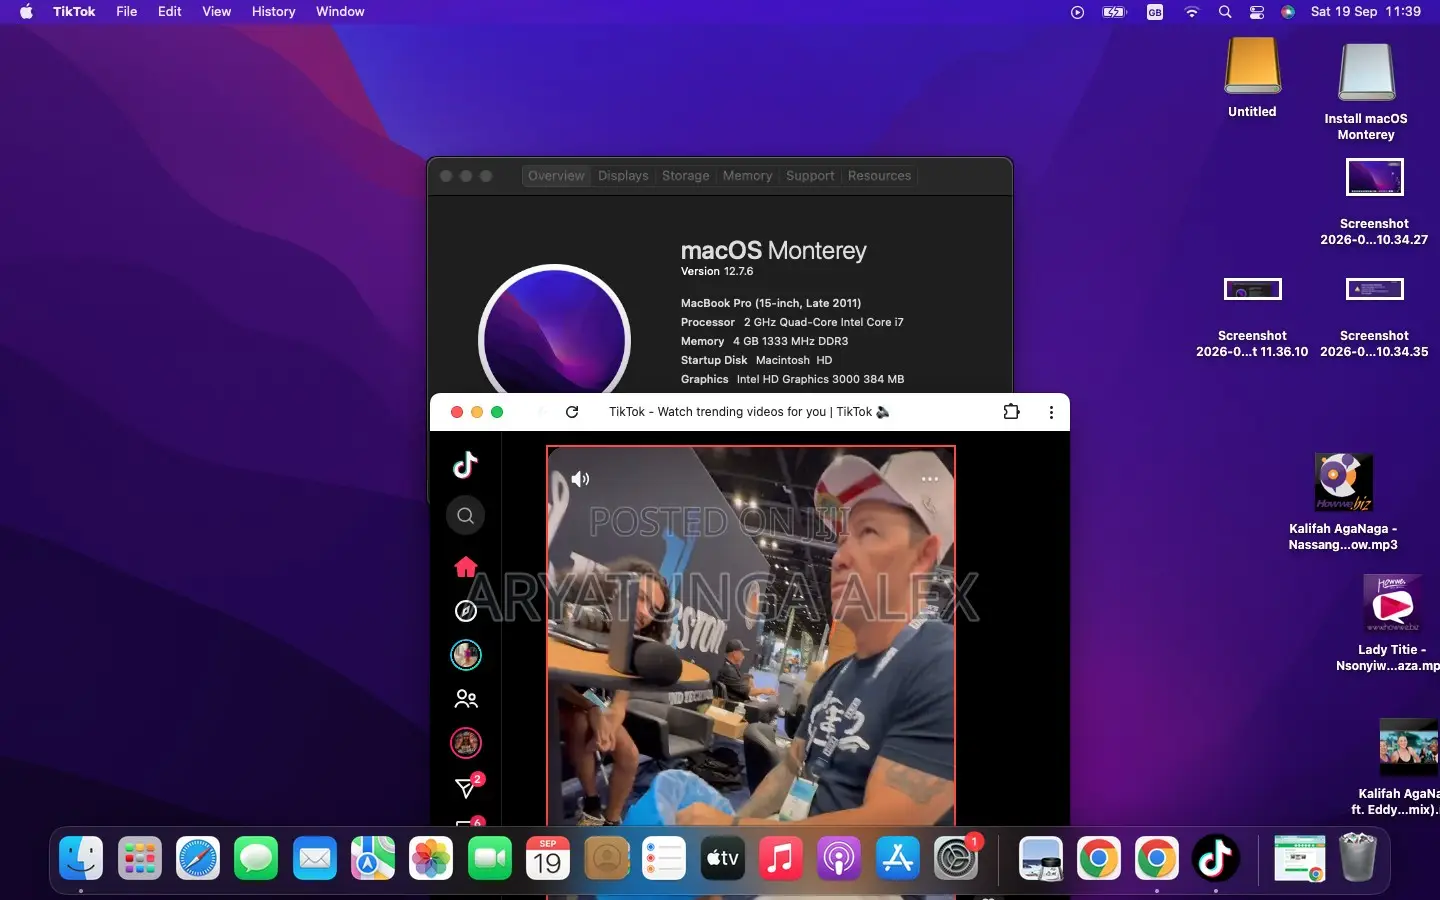The width and height of the screenshot is (1440, 900).
Task: Open the Wi-Fi menu
Action: pos(1191,12)
